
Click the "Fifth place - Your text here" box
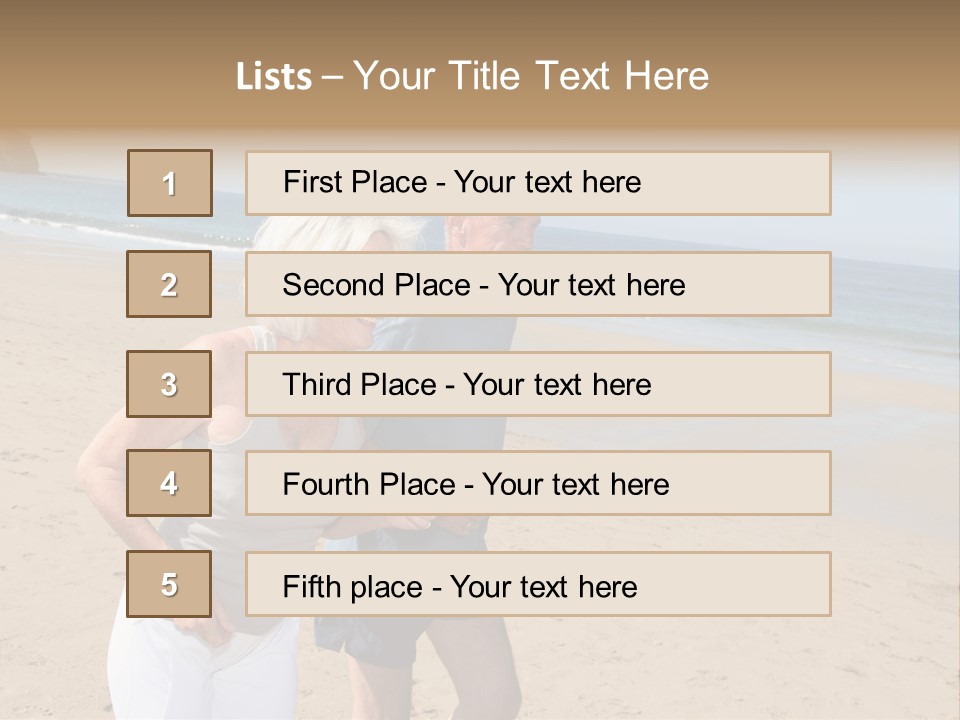[538, 585]
